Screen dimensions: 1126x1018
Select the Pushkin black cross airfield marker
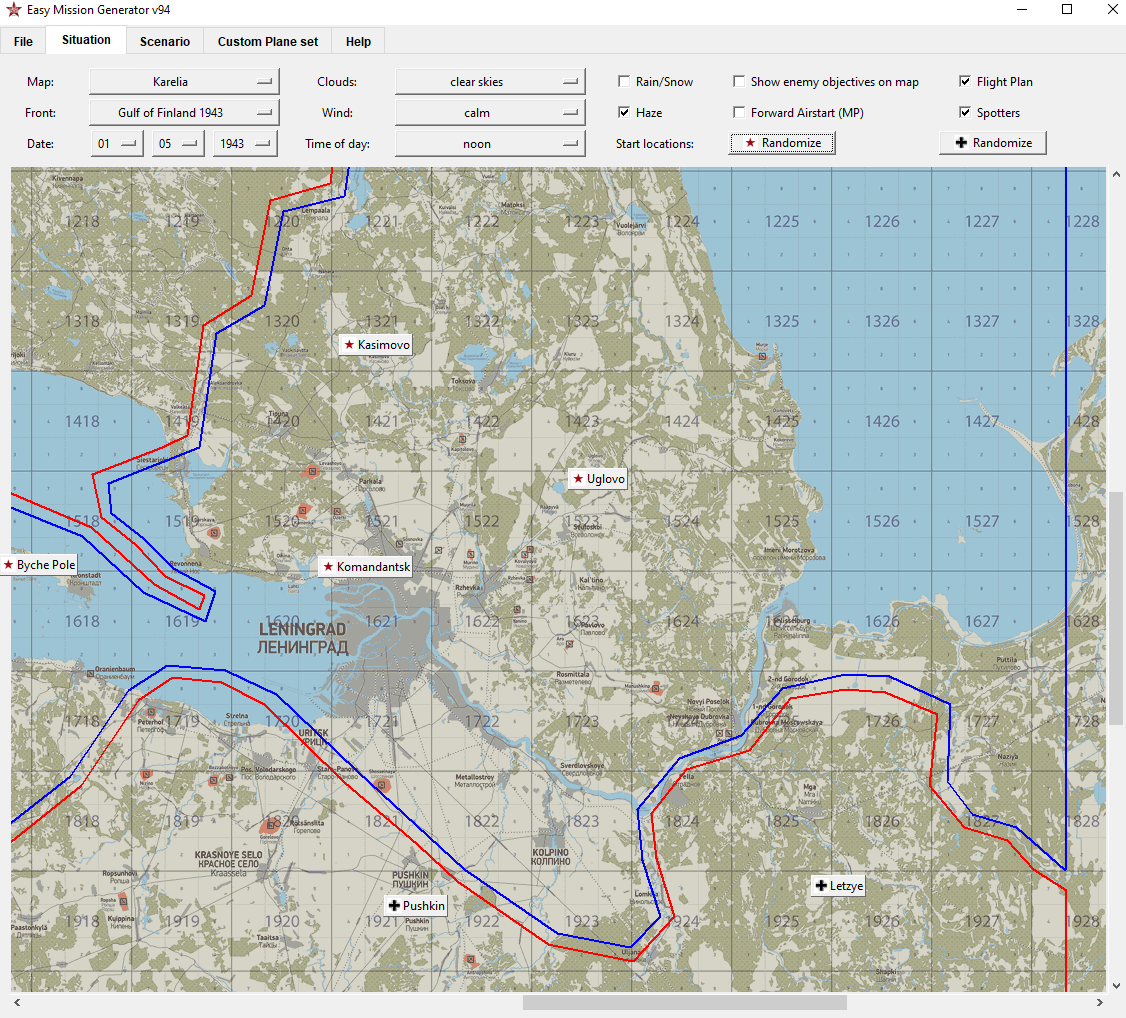pyautogui.click(x=416, y=906)
